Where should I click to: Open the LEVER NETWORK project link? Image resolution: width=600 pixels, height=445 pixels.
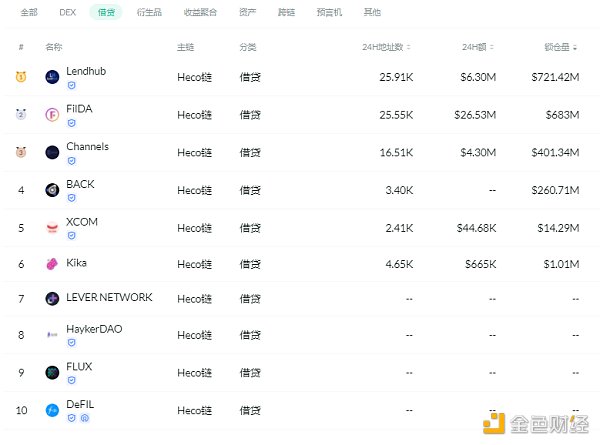pos(109,297)
